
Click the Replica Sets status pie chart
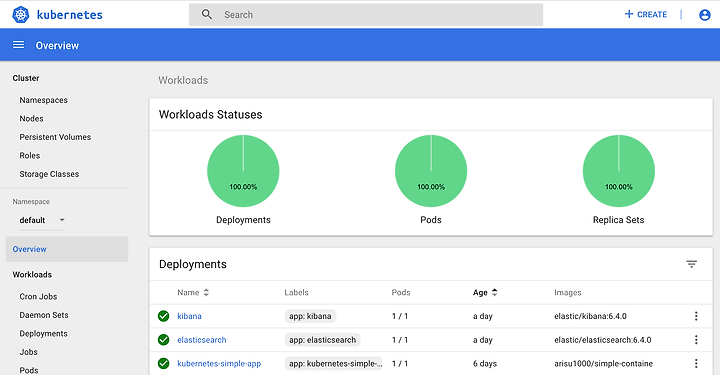619,171
